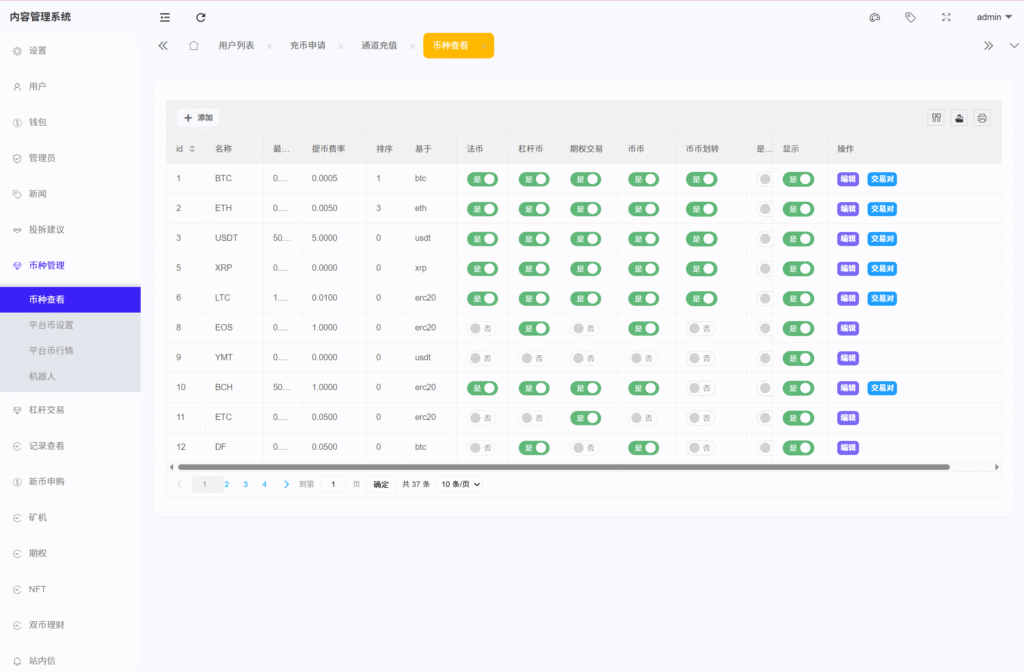This screenshot has height=672, width=1024.
Task: Go to the home tab icon
Action: point(194,46)
